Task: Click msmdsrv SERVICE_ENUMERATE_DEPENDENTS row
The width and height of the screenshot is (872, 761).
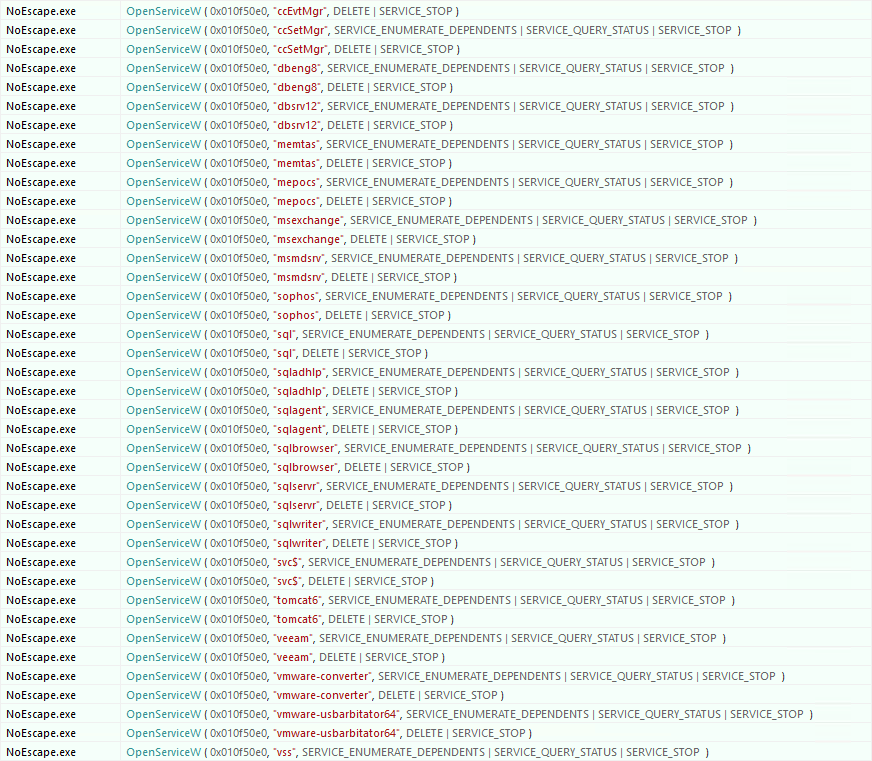Action: click(436, 258)
